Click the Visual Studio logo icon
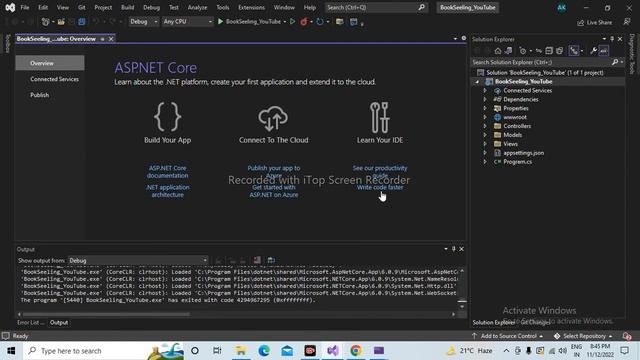Image resolution: width=640 pixels, height=360 pixels. pos(10,7)
